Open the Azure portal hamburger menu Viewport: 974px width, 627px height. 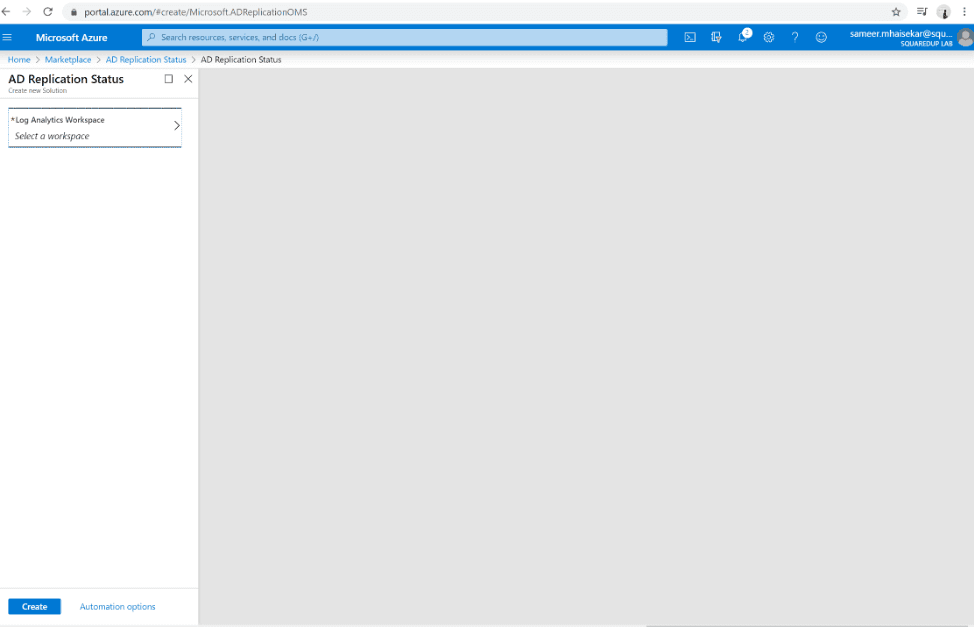[8, 37]
